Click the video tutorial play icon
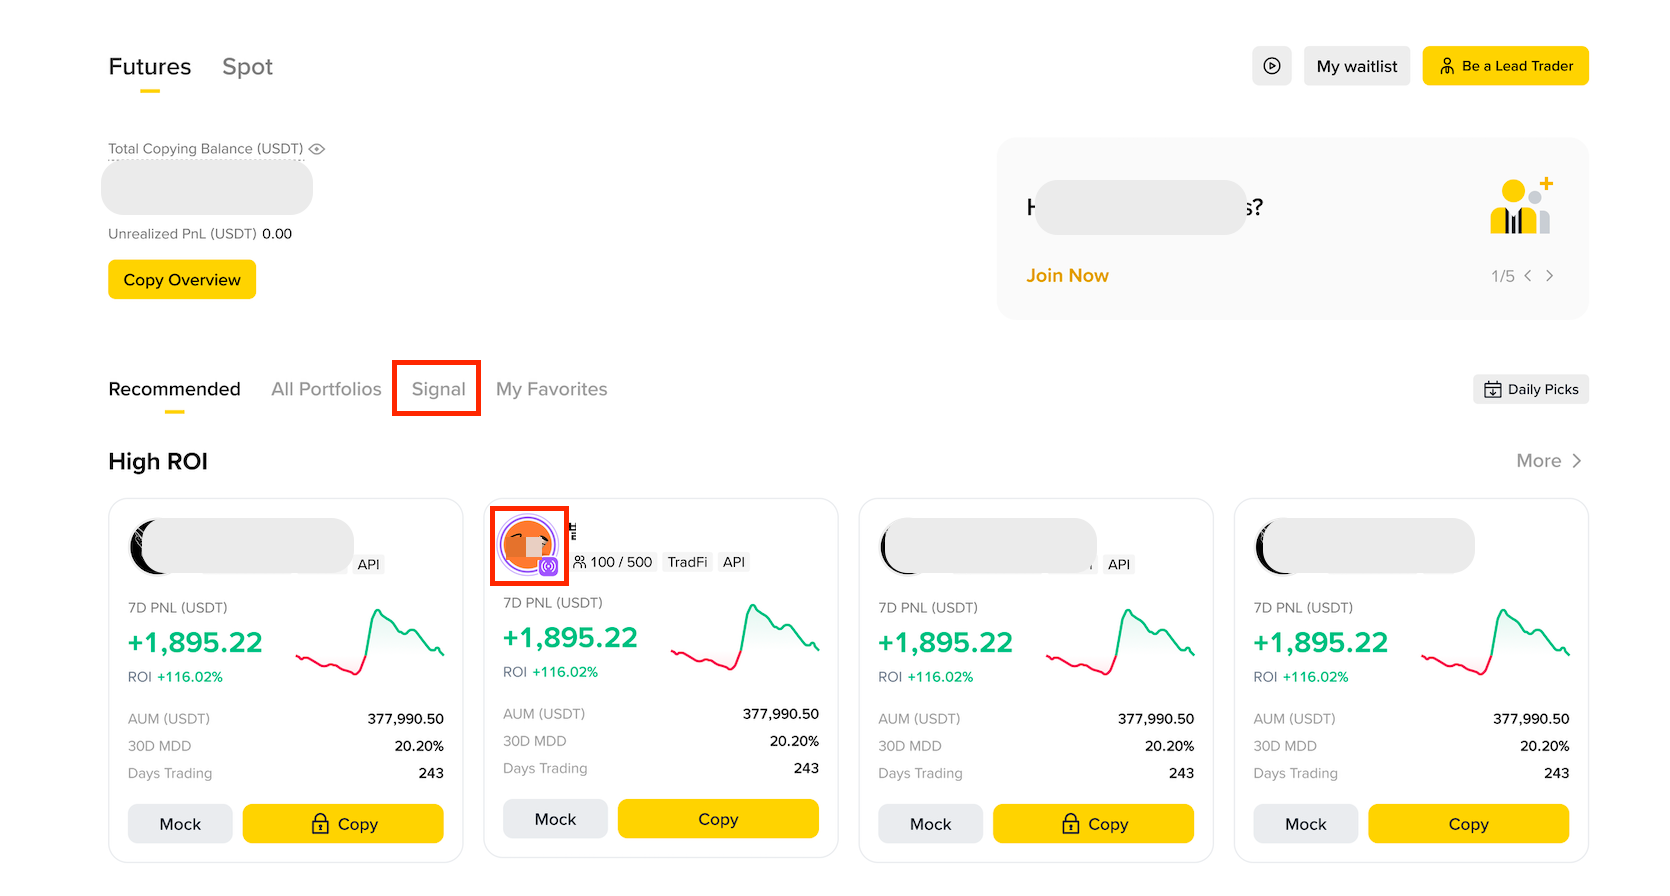This screenshot has width=1670, height=896. click(1272, 66)
